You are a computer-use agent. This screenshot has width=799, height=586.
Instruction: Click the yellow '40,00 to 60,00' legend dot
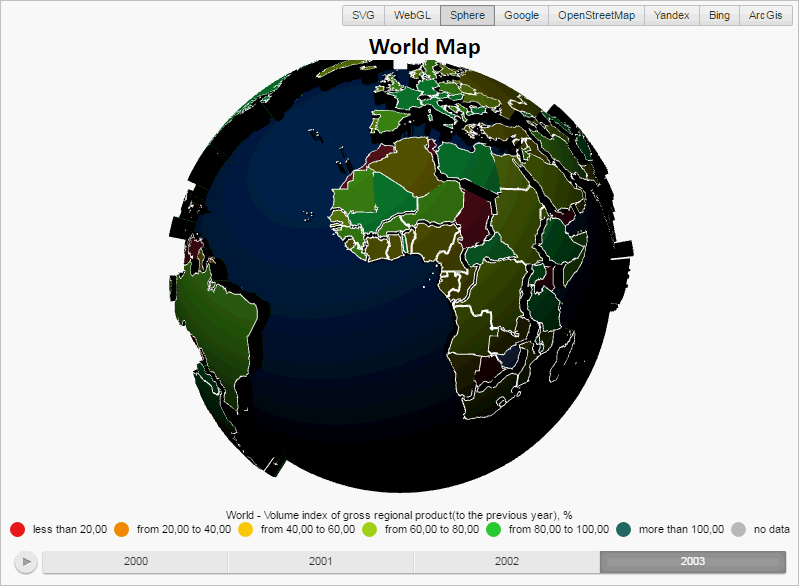[246, 529]
